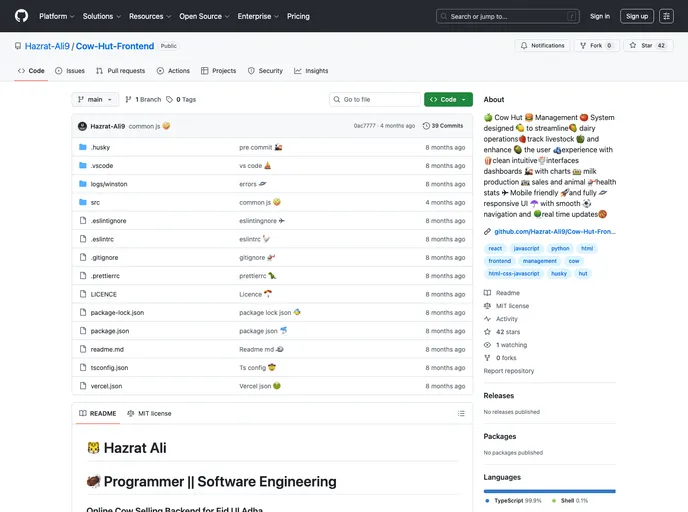
Task: Click the python topic tag
Action: (x=560, y=249)
